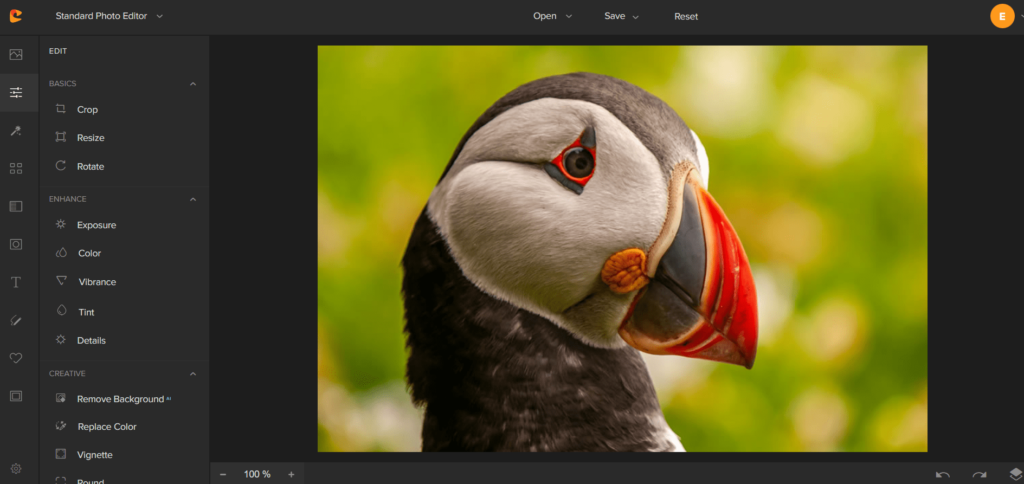
Task: Redo the last action
Action: [979, 475]
